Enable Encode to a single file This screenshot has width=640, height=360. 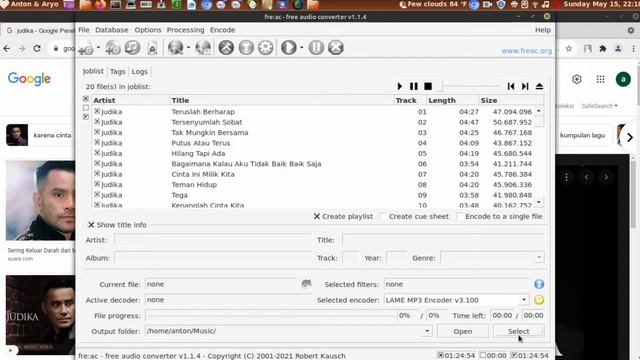[460, 216]
